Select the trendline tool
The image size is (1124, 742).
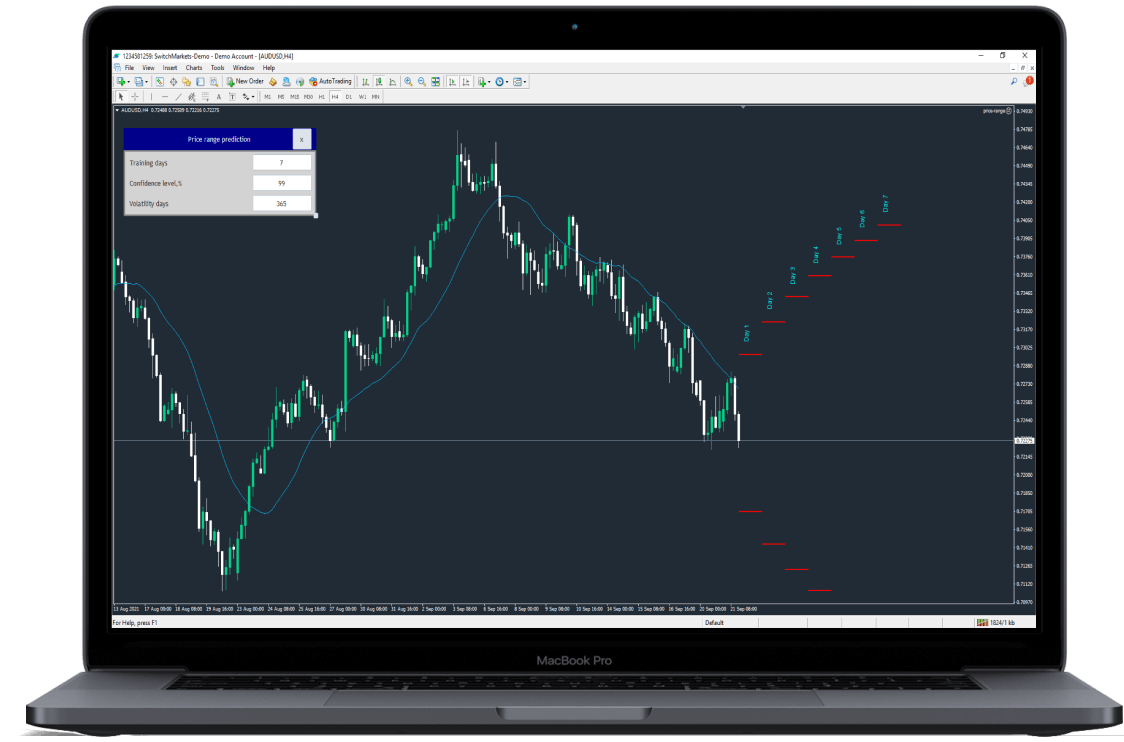point(178,97)
